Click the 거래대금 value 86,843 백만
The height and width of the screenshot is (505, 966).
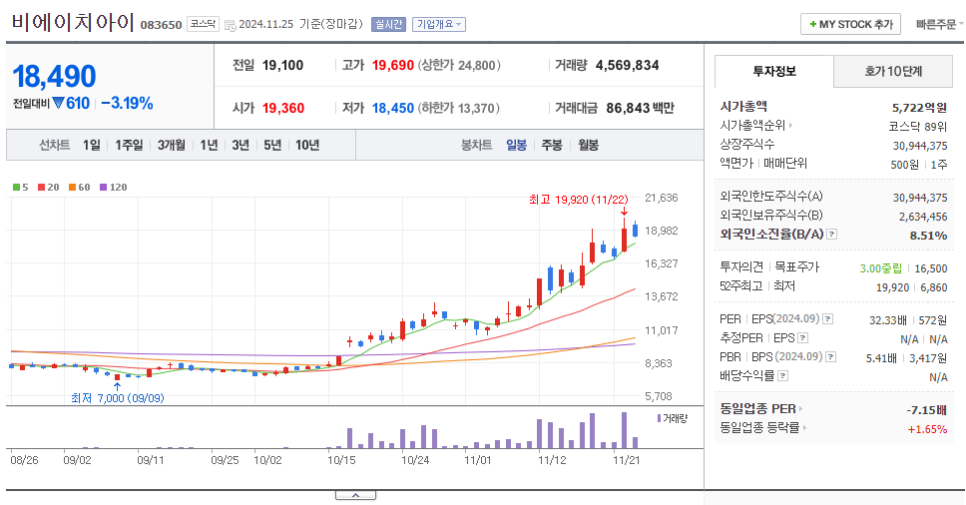click(640, 108)
